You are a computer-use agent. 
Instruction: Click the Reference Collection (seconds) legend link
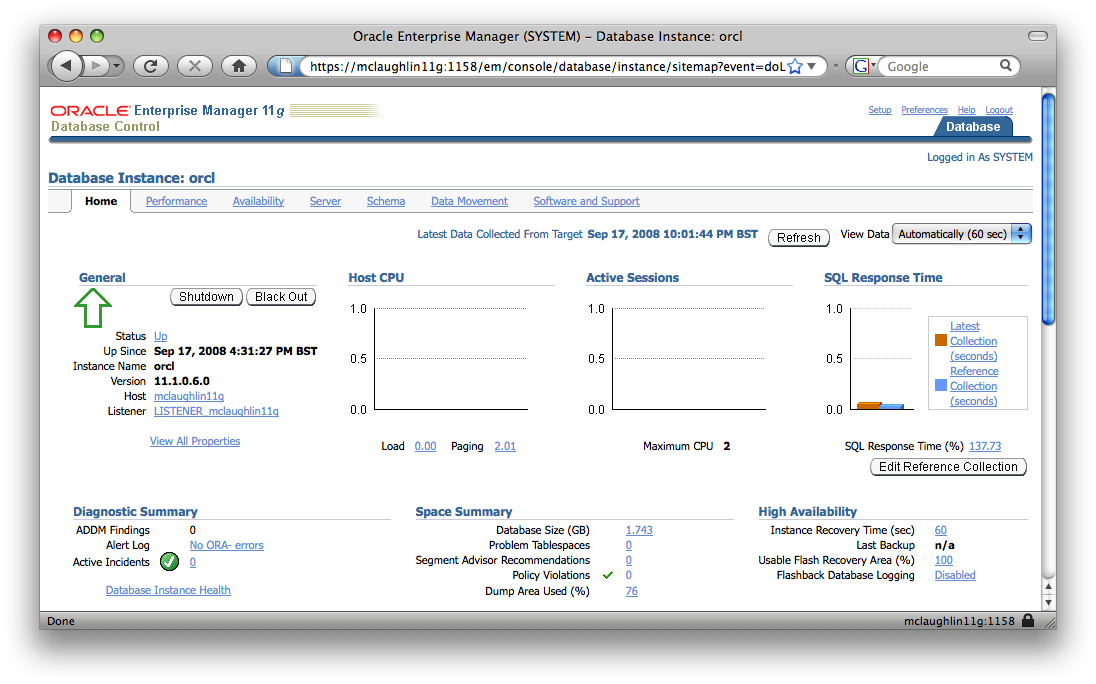(x=974, y=386)
